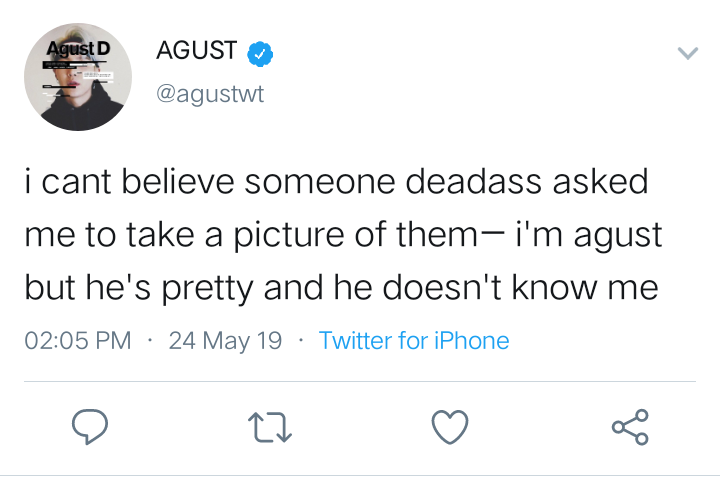Viewport: 720px width, 480px height.
Task: Open the @agustwt handle
Action: (x=210, y=94)
